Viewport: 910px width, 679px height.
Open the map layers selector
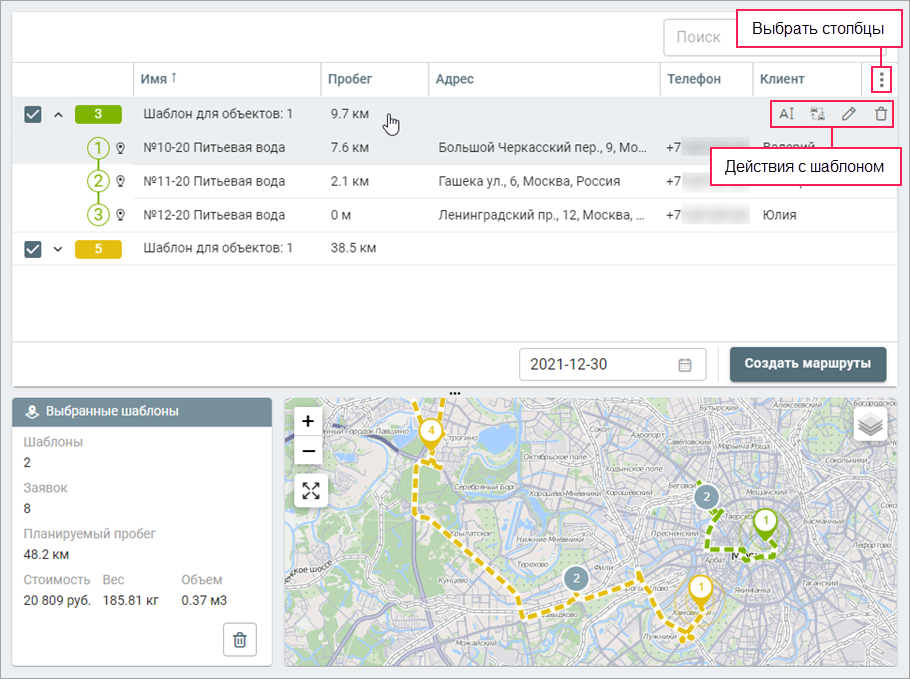click(x=871, y=424)
